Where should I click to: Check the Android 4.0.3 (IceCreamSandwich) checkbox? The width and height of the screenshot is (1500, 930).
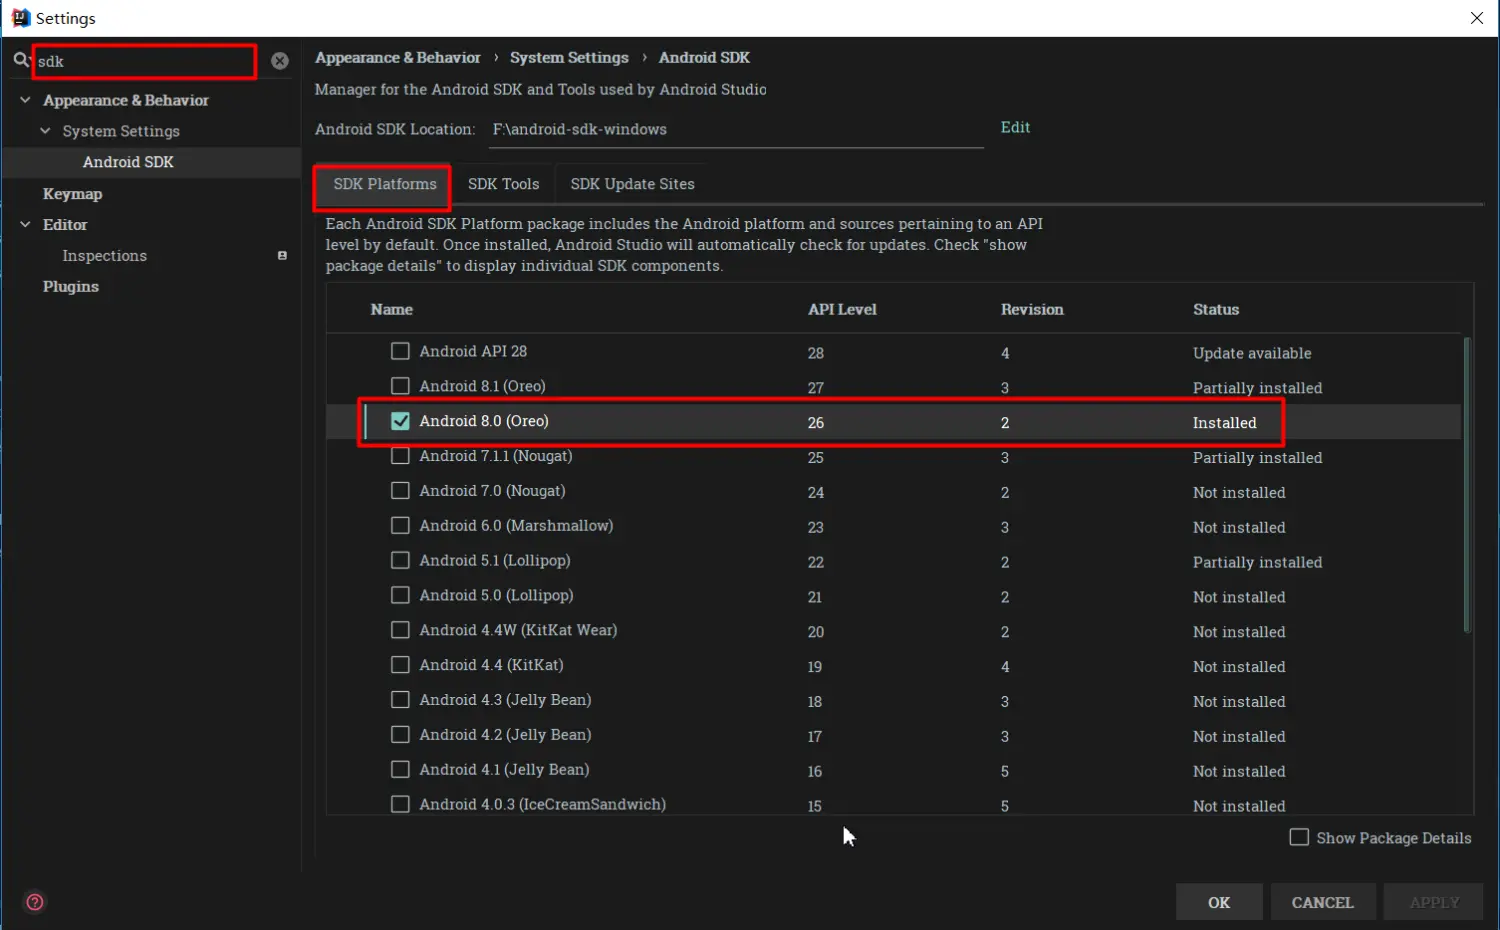(400, 804)
